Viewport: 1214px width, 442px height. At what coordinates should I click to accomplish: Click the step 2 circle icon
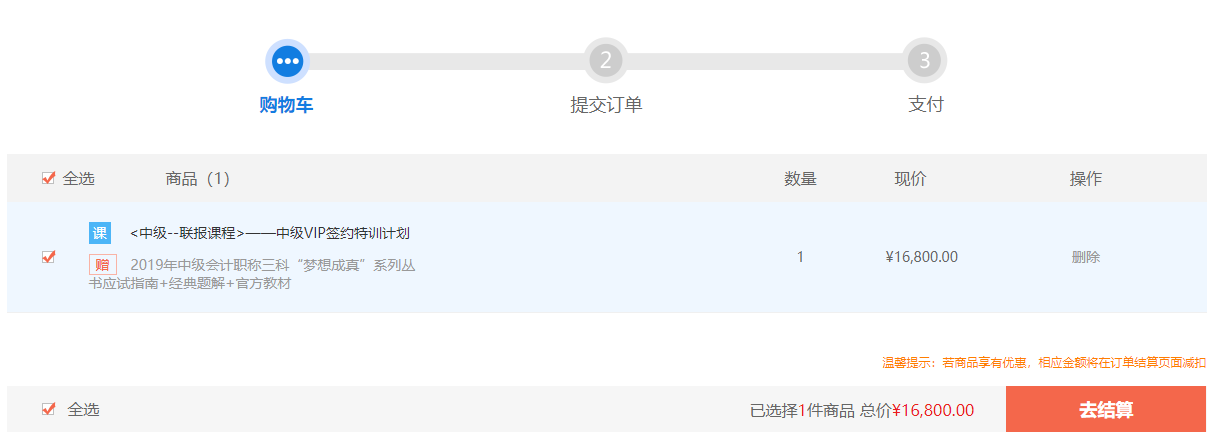click(x=606, y=61)
